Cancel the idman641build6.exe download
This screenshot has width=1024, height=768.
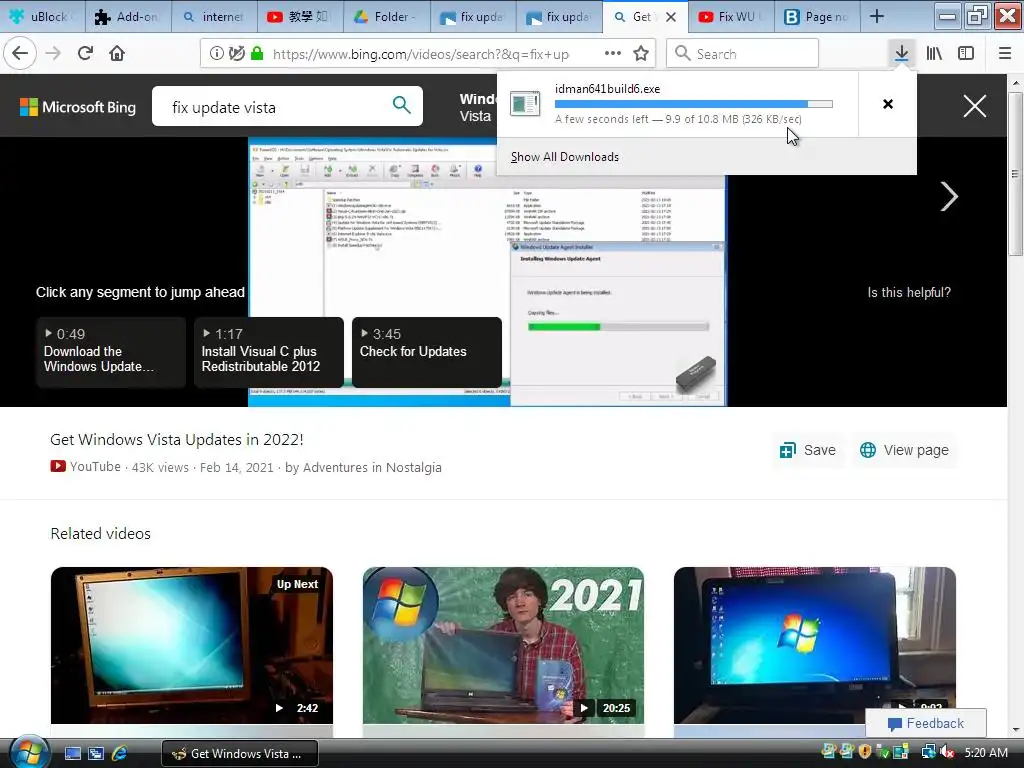888,104
